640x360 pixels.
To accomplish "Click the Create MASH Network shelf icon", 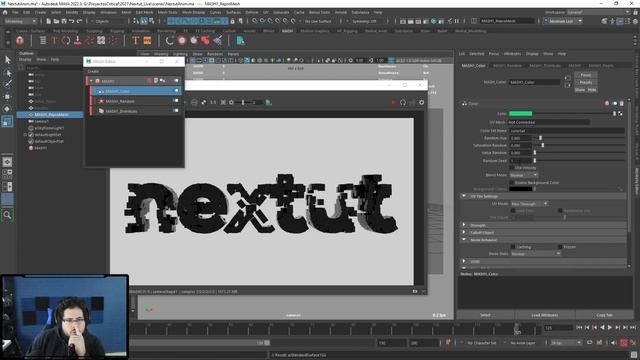I will [x=20, y=40].
